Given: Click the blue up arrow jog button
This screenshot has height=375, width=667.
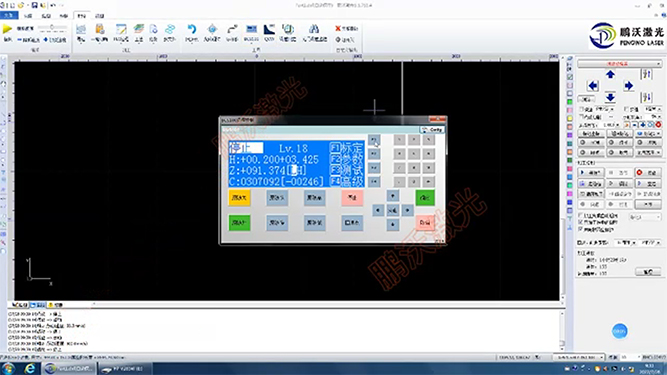Looking at the screenshot, I should pos(610,74).
